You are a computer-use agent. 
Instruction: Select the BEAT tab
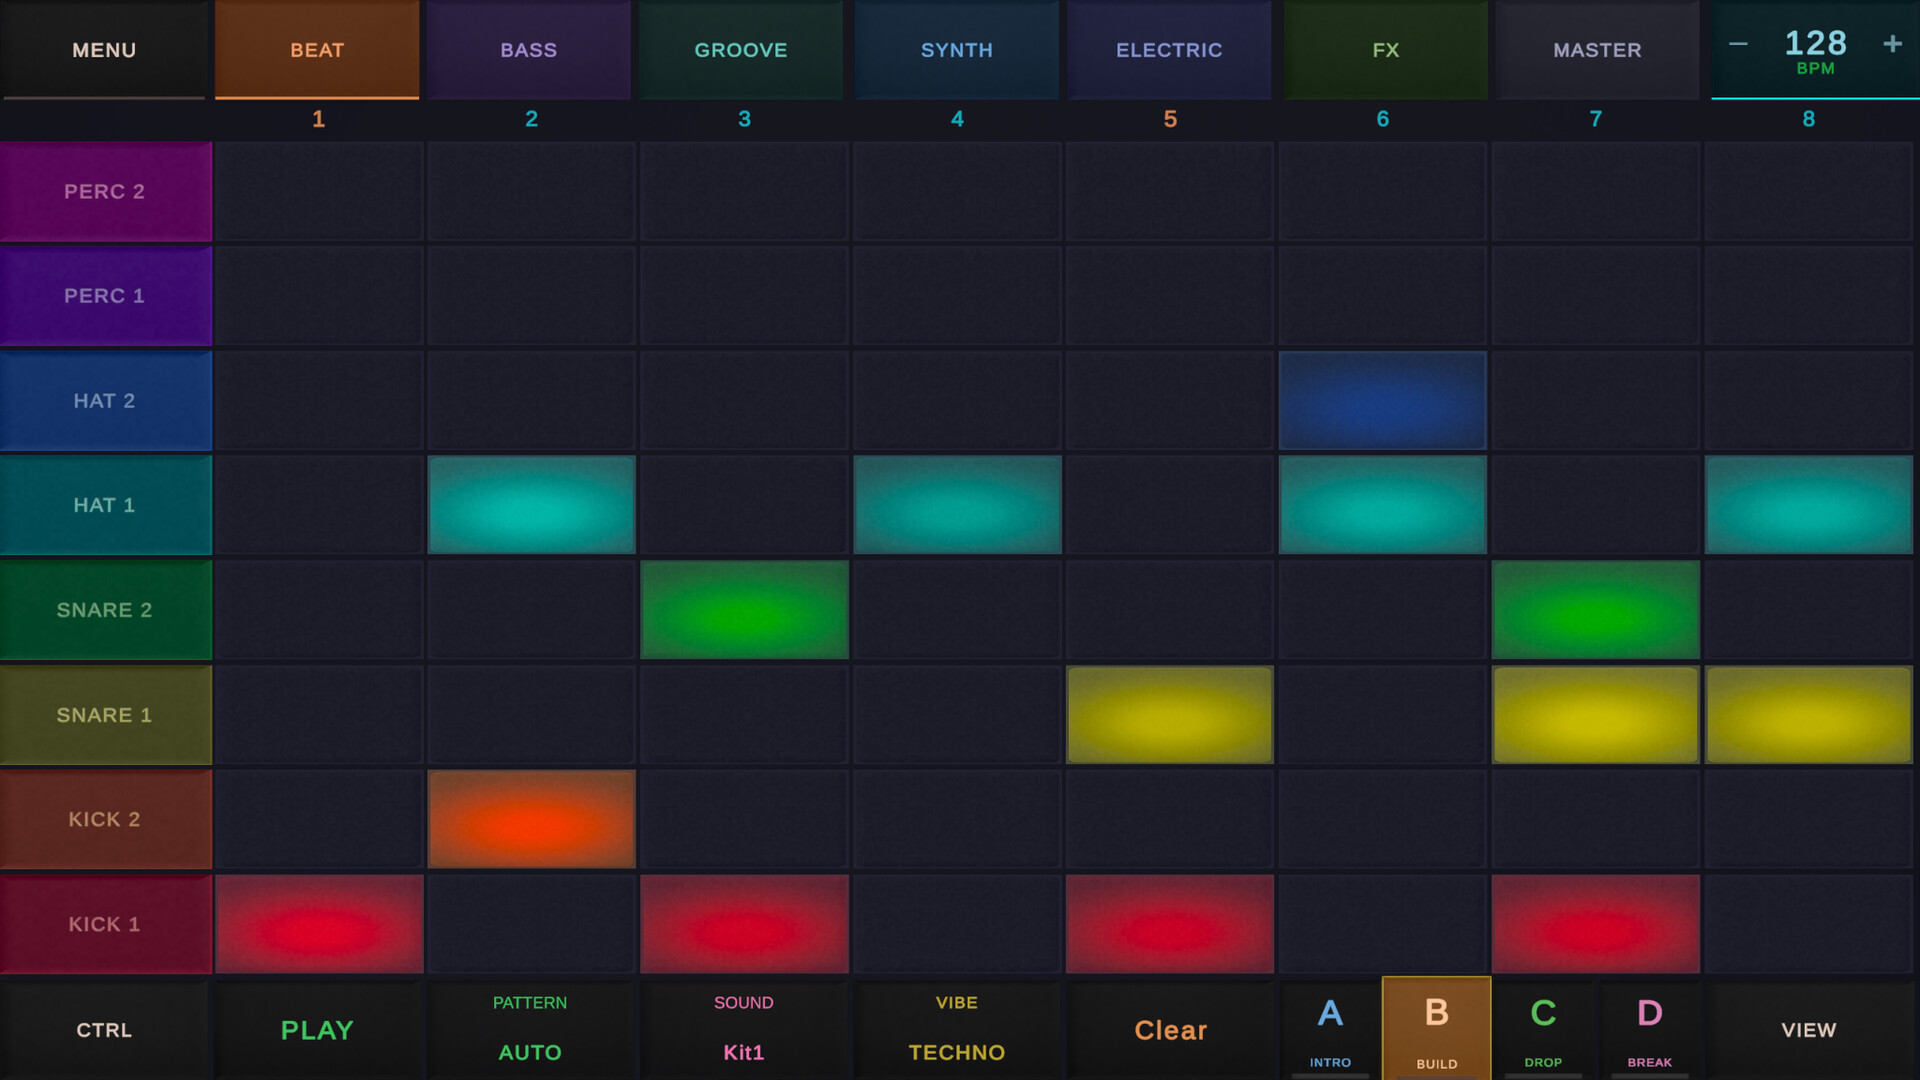[x=317, y=50]
